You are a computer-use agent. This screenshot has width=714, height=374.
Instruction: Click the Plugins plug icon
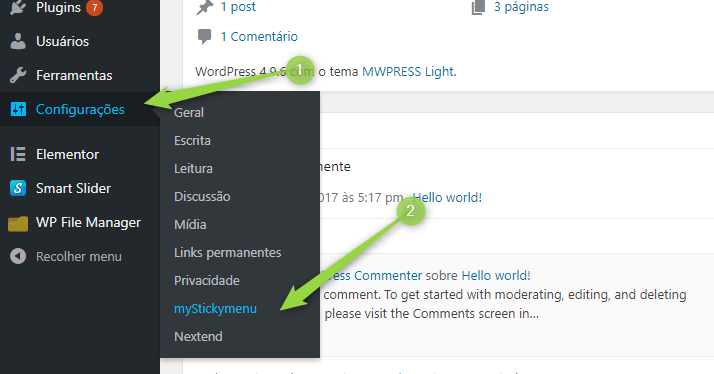pos(18,7)
